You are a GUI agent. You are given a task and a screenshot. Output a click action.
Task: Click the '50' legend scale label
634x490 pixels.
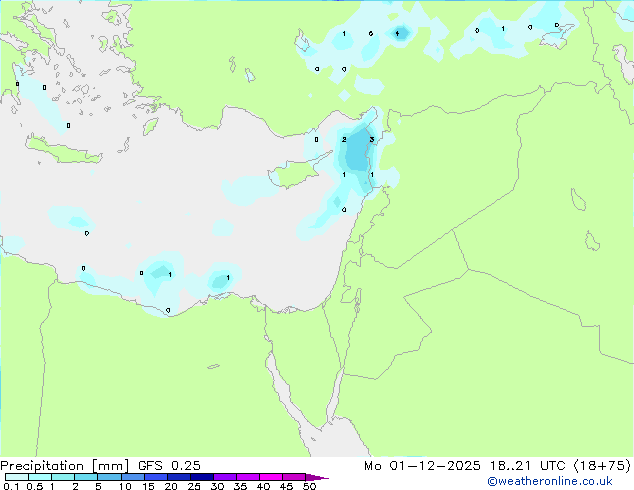tap(309, 486)
